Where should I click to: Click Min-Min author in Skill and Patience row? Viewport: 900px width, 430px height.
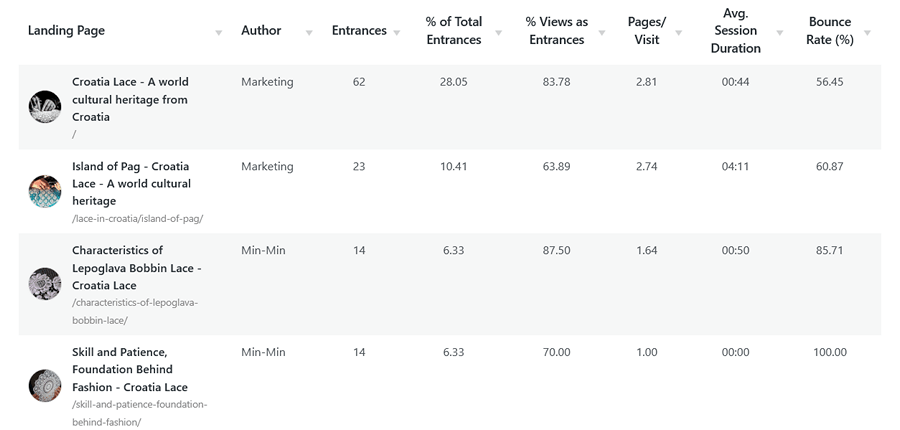pos(263,352)
